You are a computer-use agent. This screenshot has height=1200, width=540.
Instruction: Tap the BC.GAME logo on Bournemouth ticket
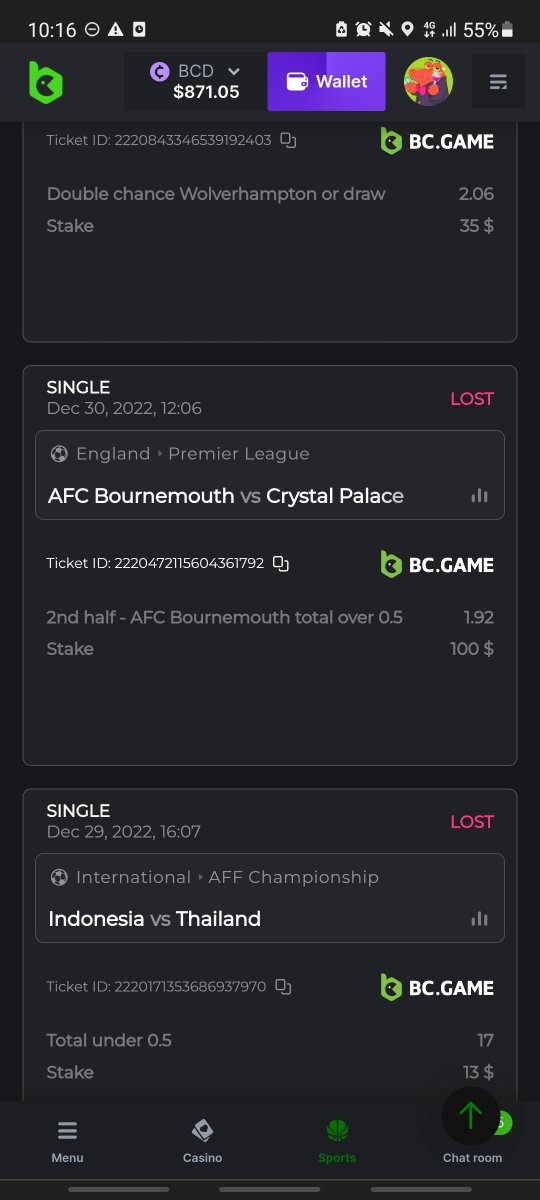click(x=437, y=565)
